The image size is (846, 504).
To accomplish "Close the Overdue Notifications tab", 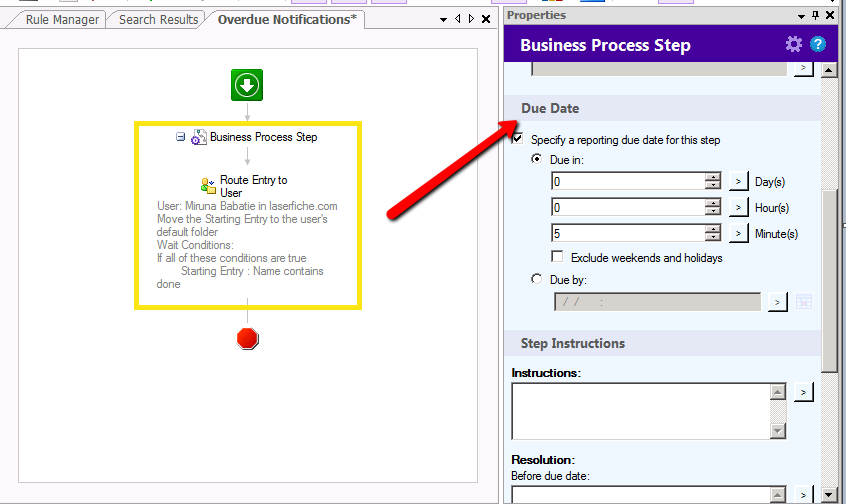I will pyautogui.click(x=486, y=19).
